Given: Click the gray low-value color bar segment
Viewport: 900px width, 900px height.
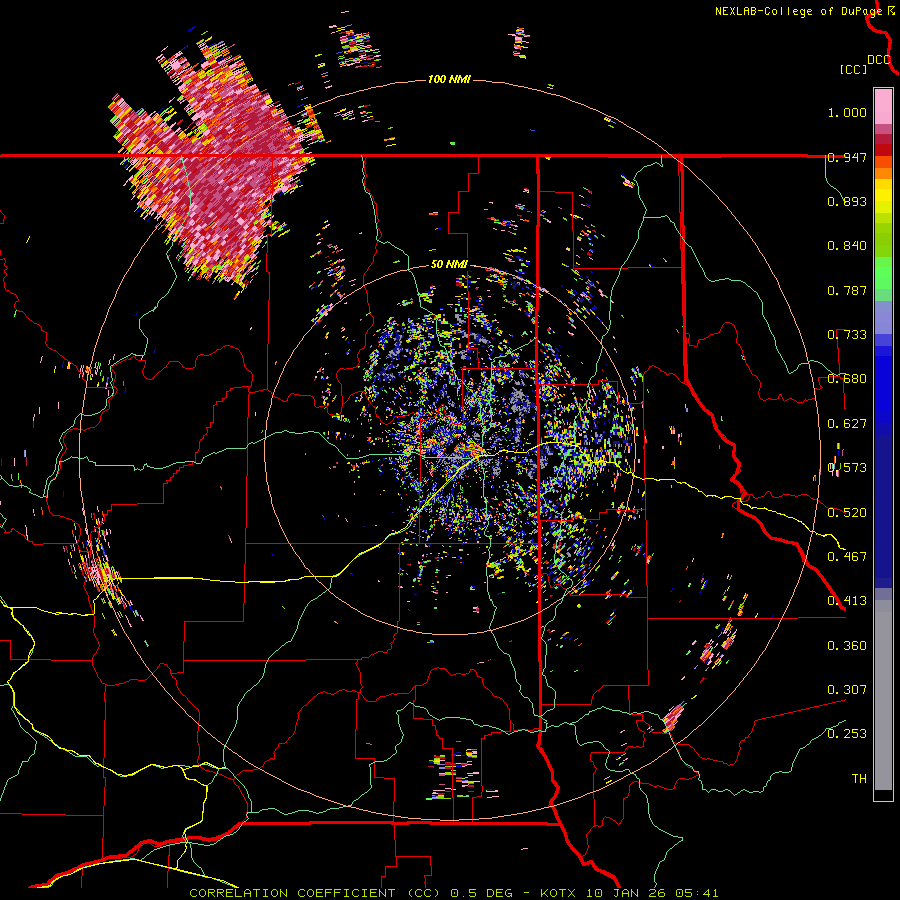Looking at the screenshot, I should (883, 695).
